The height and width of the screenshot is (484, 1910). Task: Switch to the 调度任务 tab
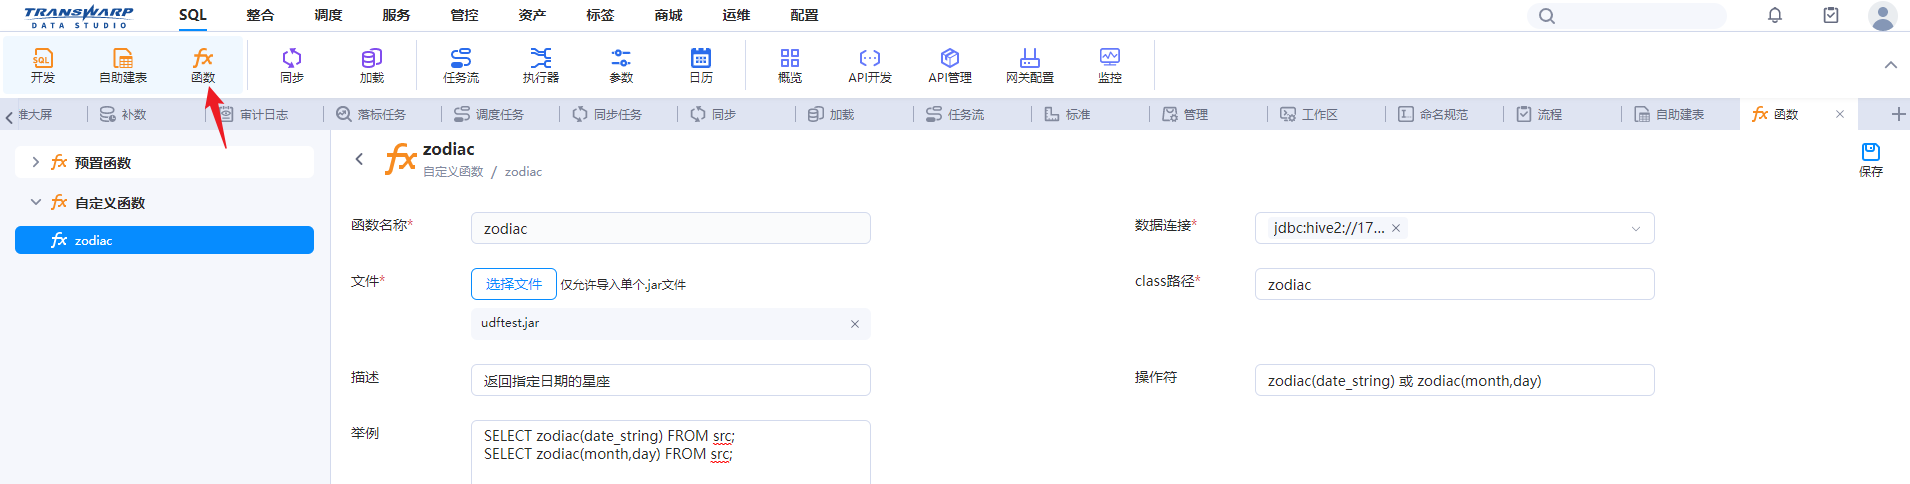click(x=489, y=114)
